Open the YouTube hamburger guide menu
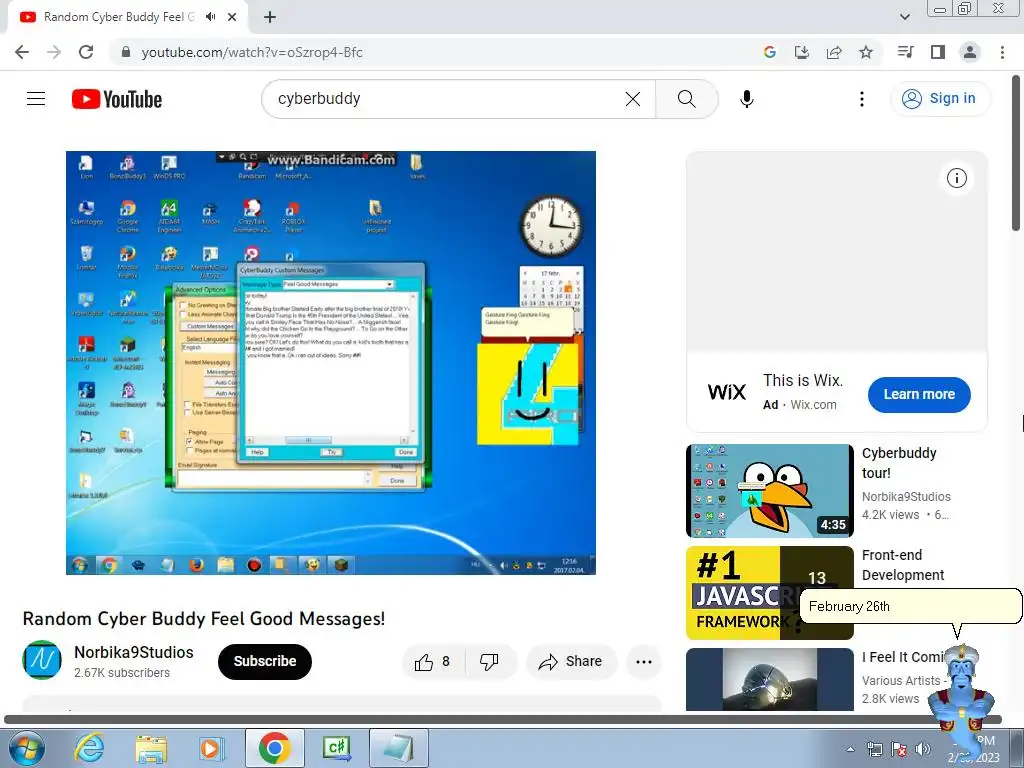Image resolution: width=1024 pixels, height=768 pixels. (x=36, y=99)
